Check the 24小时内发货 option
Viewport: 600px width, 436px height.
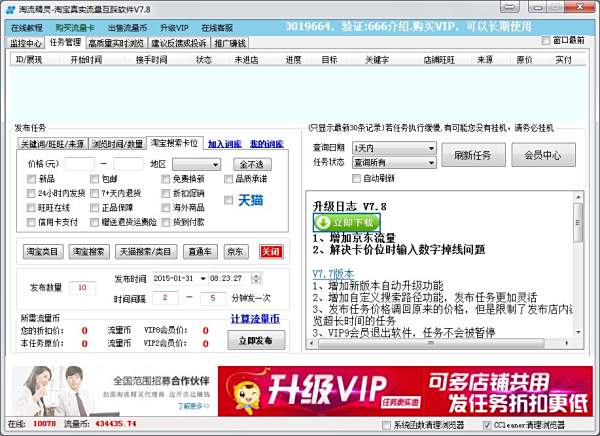[31, 193]
